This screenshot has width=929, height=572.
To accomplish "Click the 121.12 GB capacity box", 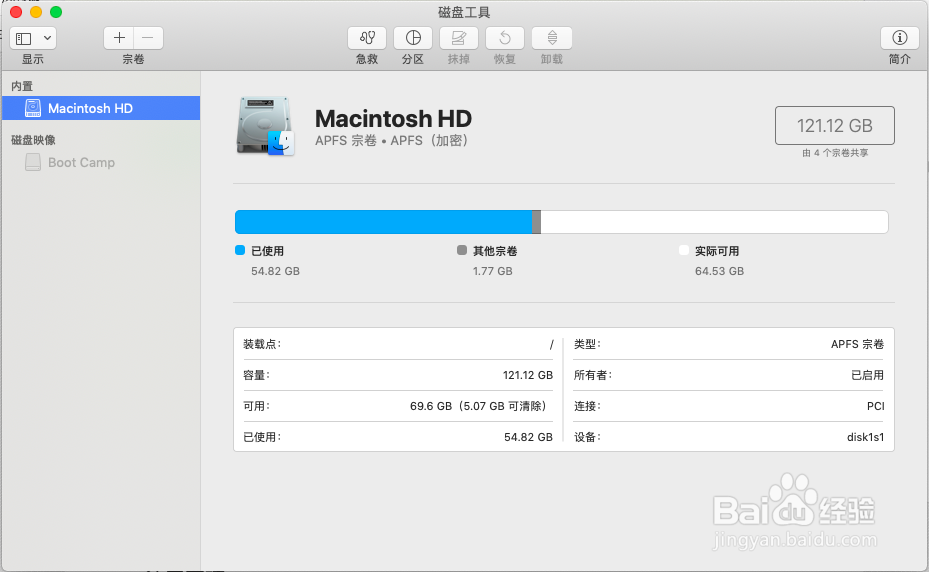I will click(x=835, y=126).
